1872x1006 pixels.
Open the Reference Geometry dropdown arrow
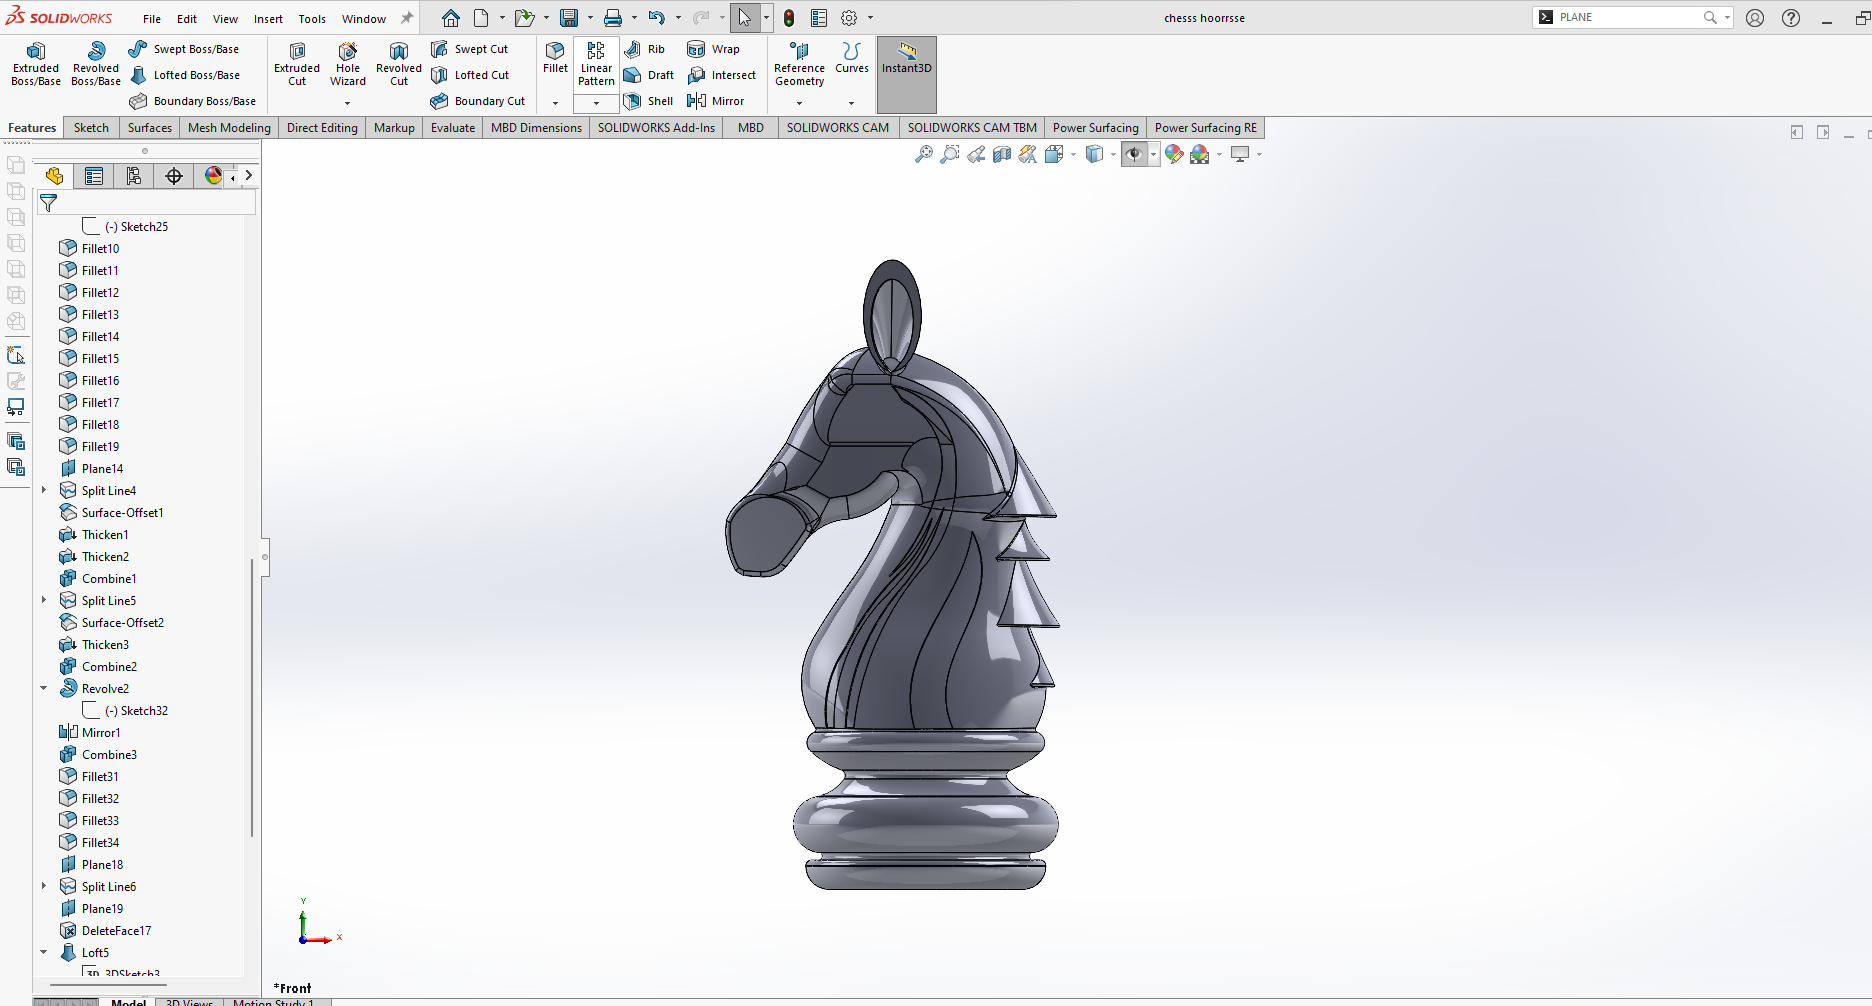799,103
